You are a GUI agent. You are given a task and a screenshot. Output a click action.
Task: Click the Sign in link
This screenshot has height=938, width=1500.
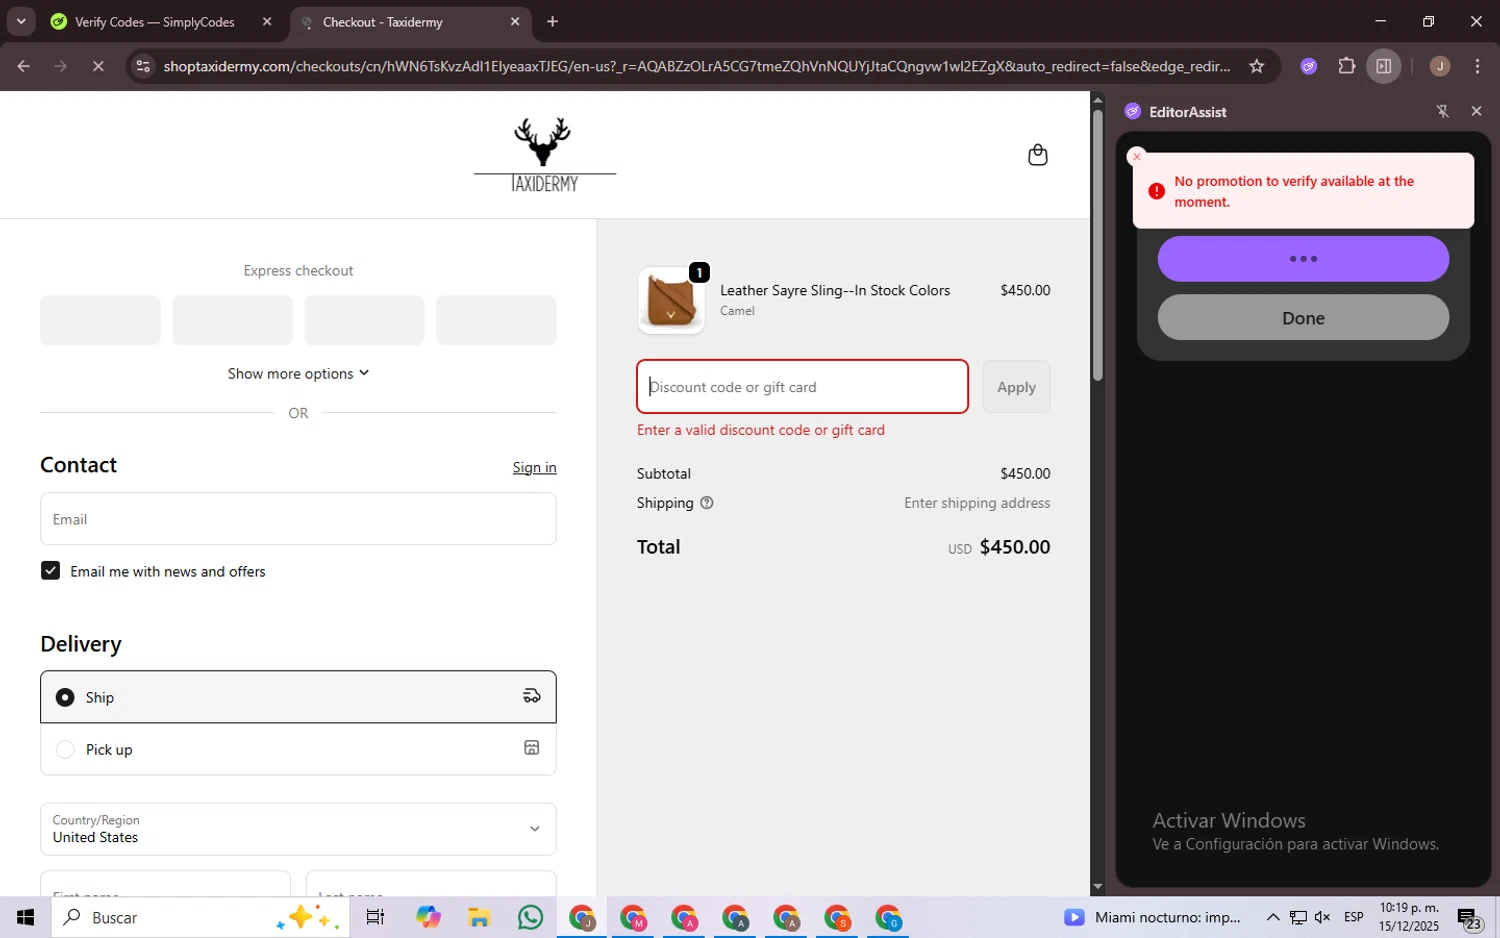click(x=534, y=467)
